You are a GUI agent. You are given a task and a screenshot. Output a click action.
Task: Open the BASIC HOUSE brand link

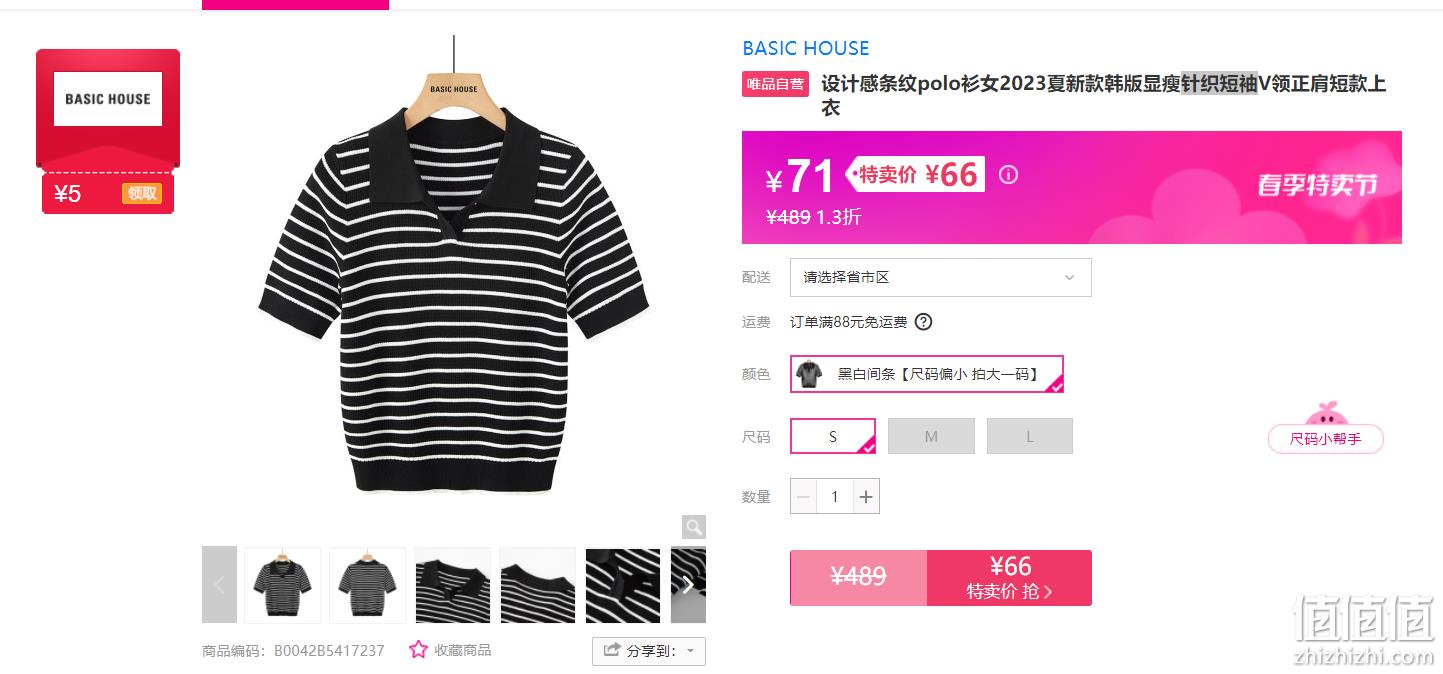click(806, 48)
